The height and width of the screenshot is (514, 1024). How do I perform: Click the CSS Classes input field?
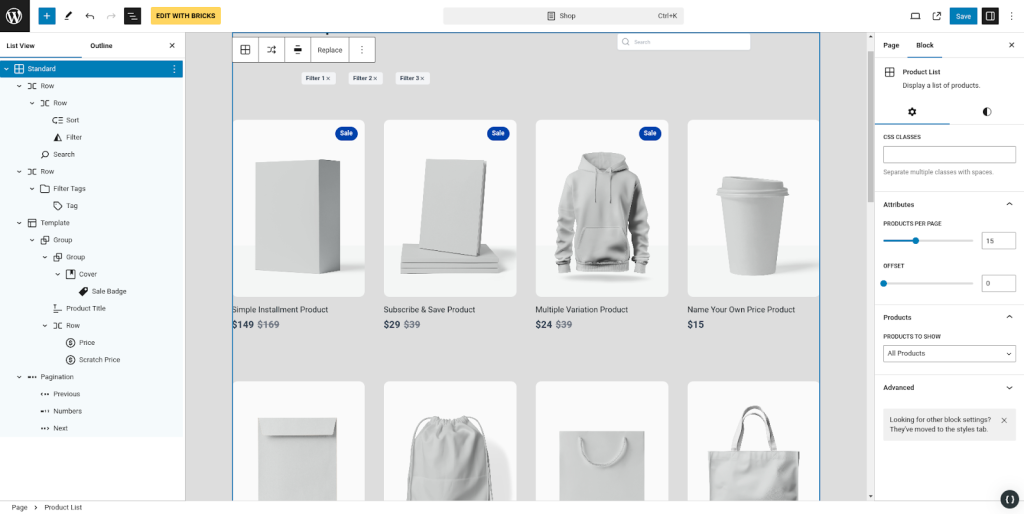949,155
